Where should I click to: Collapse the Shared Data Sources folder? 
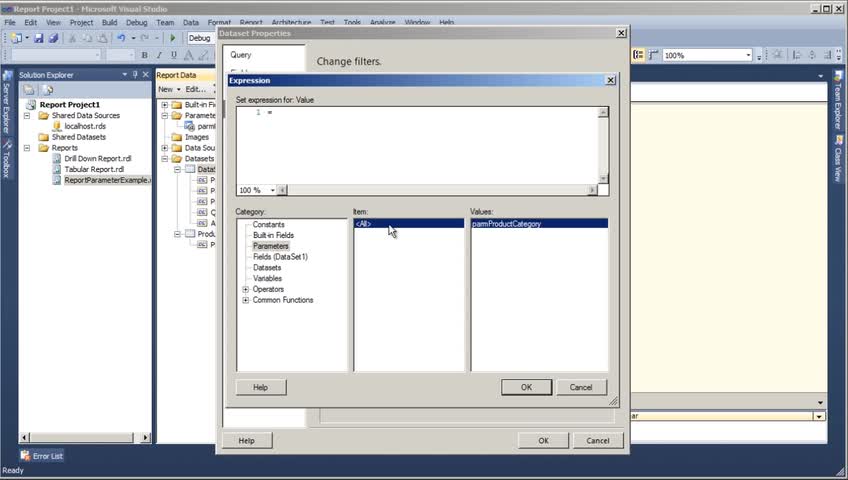coord(27,115)
